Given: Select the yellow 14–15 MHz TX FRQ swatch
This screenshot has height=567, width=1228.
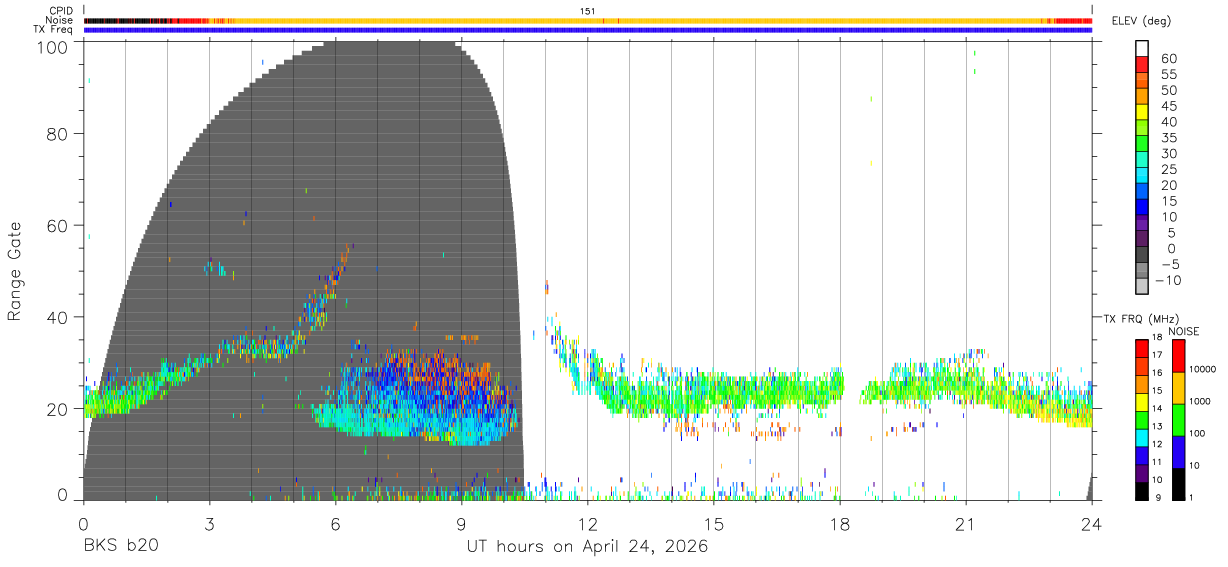Looking at the screenshot, I should point(1141,401).
